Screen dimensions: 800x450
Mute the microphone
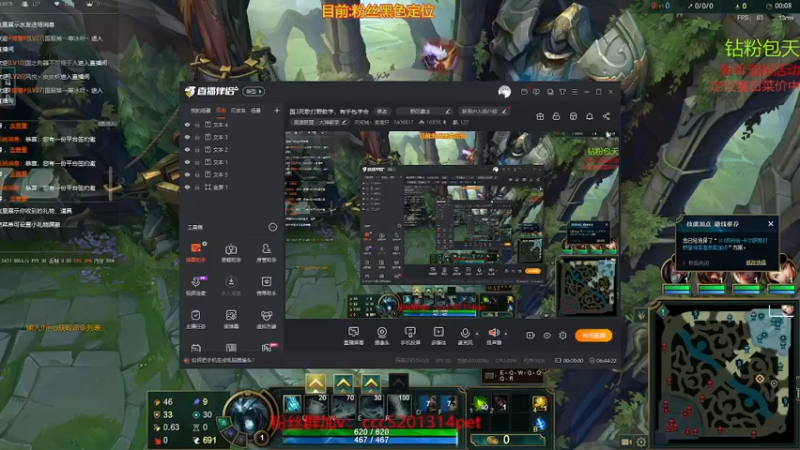465,336
